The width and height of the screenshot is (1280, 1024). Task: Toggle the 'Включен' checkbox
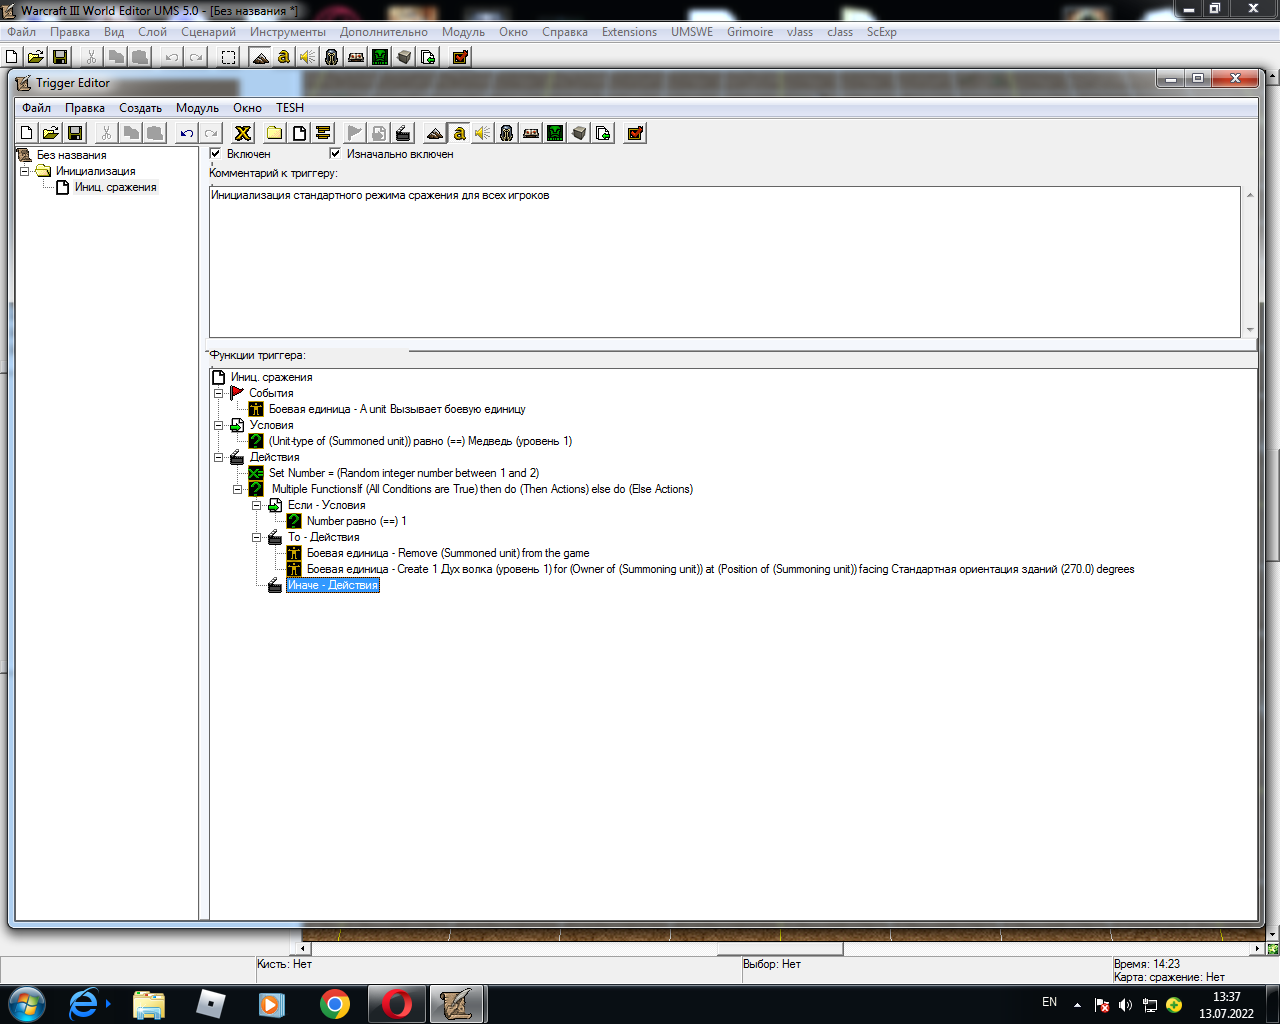click(215, 154)
